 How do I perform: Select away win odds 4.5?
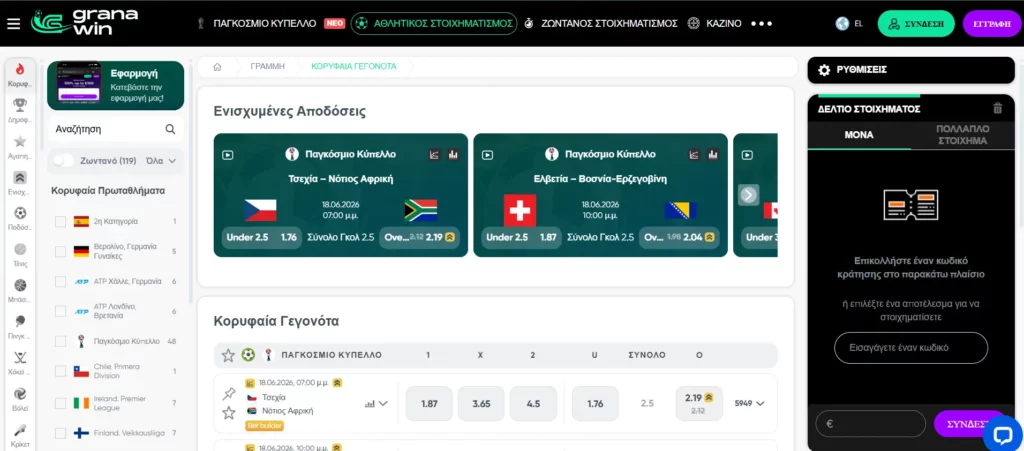[x=534, y=403]
